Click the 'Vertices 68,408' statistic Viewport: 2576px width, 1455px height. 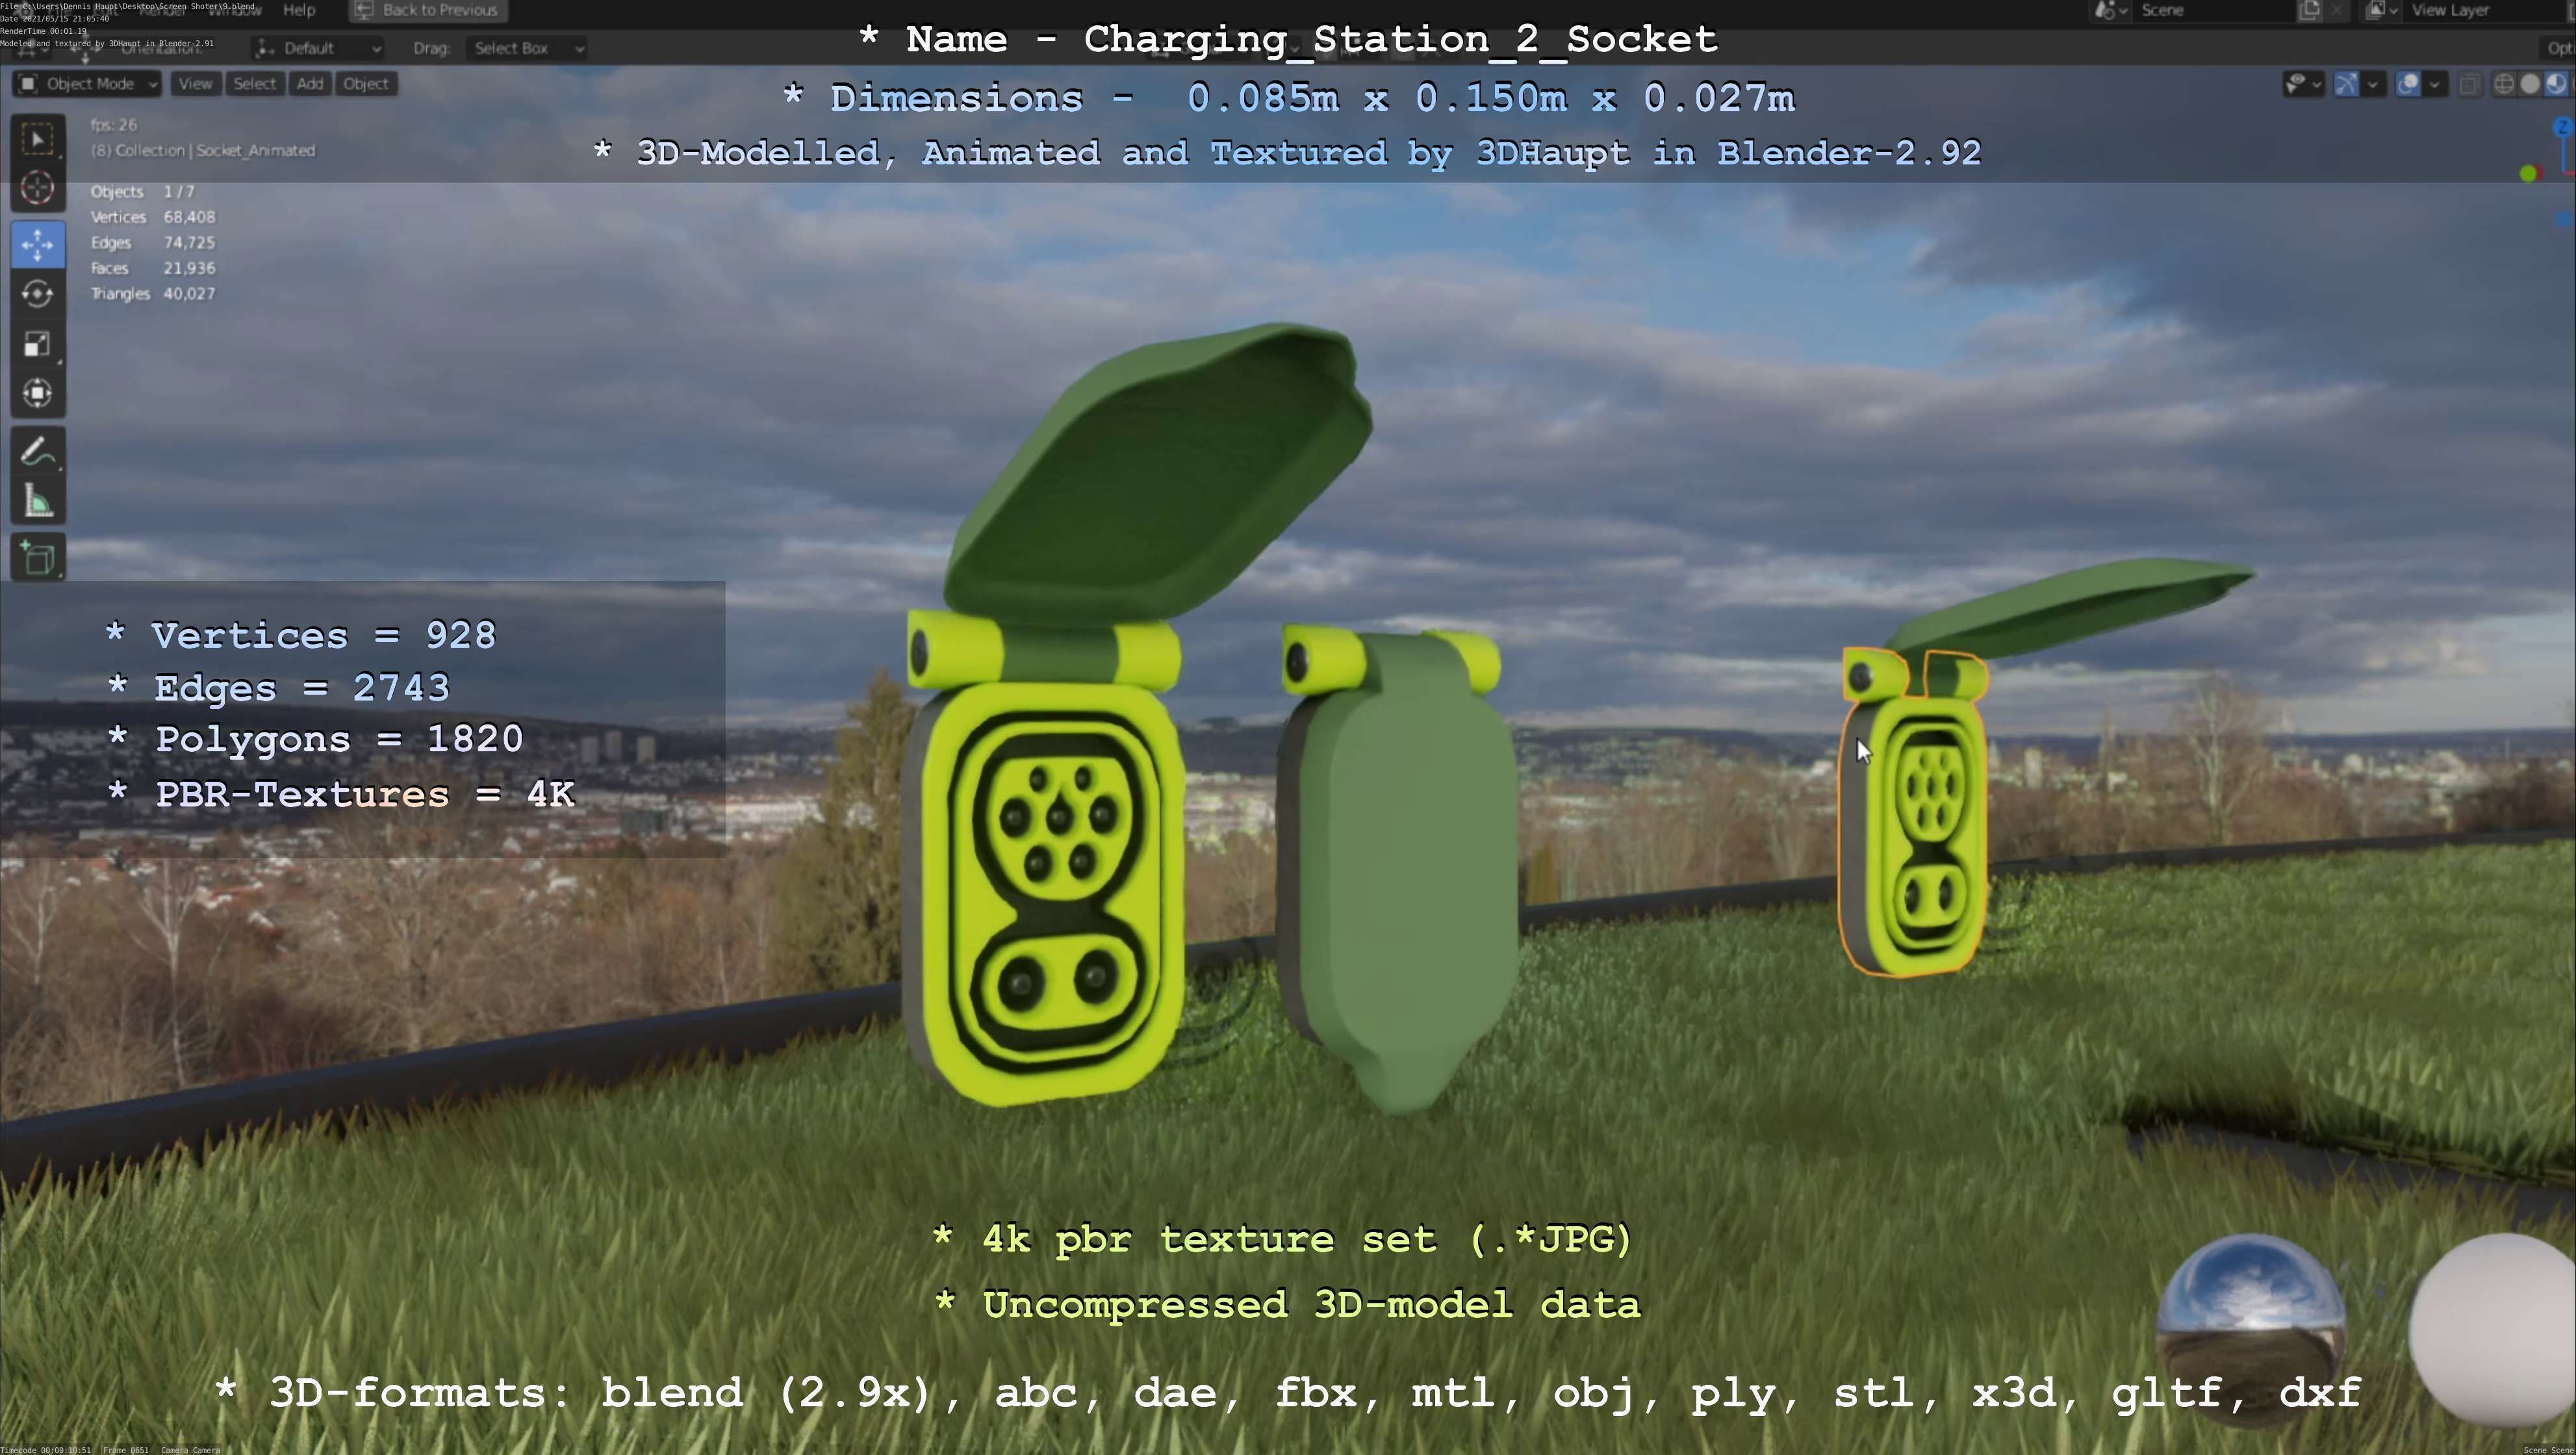point(153,217)
